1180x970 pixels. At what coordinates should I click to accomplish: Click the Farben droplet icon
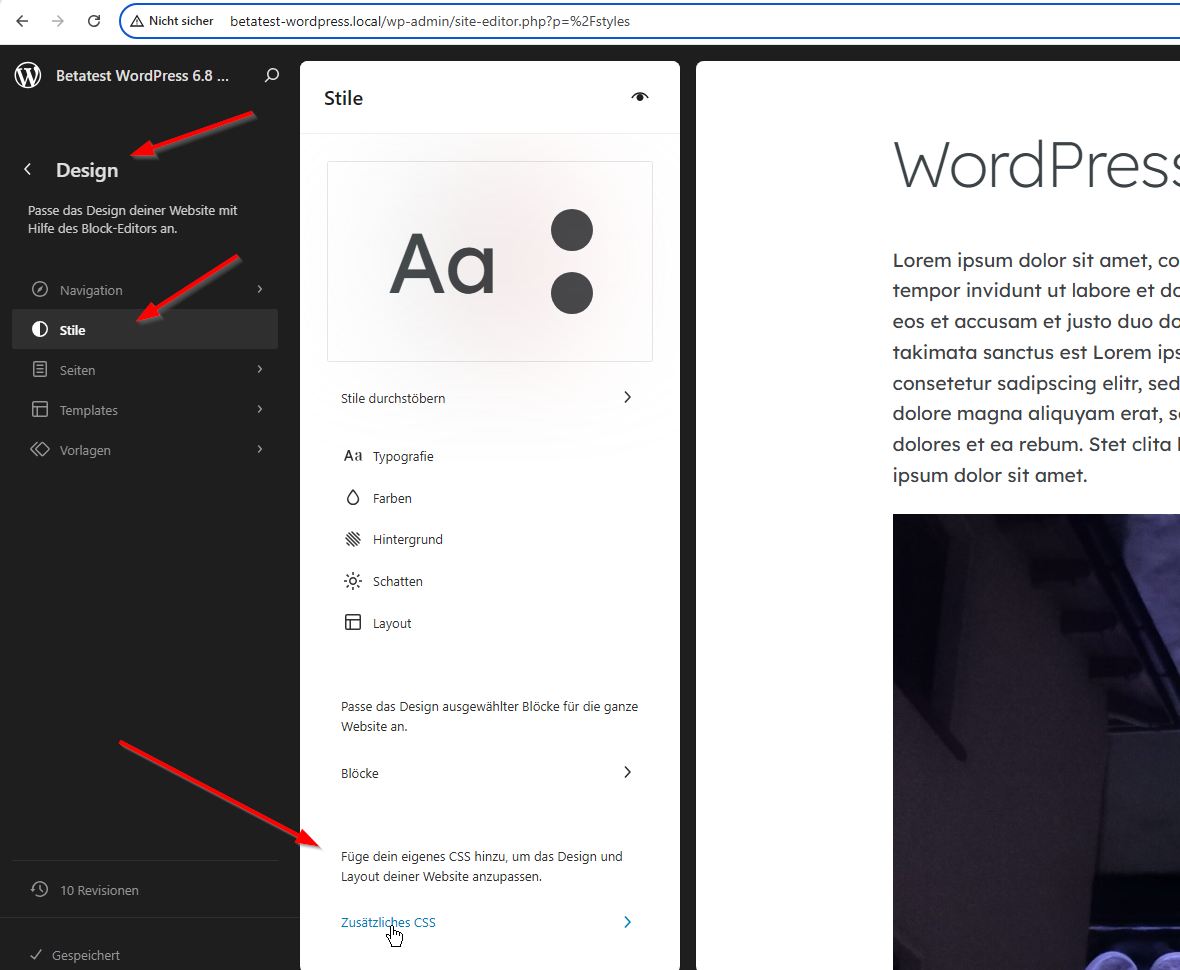click(353, 497)
